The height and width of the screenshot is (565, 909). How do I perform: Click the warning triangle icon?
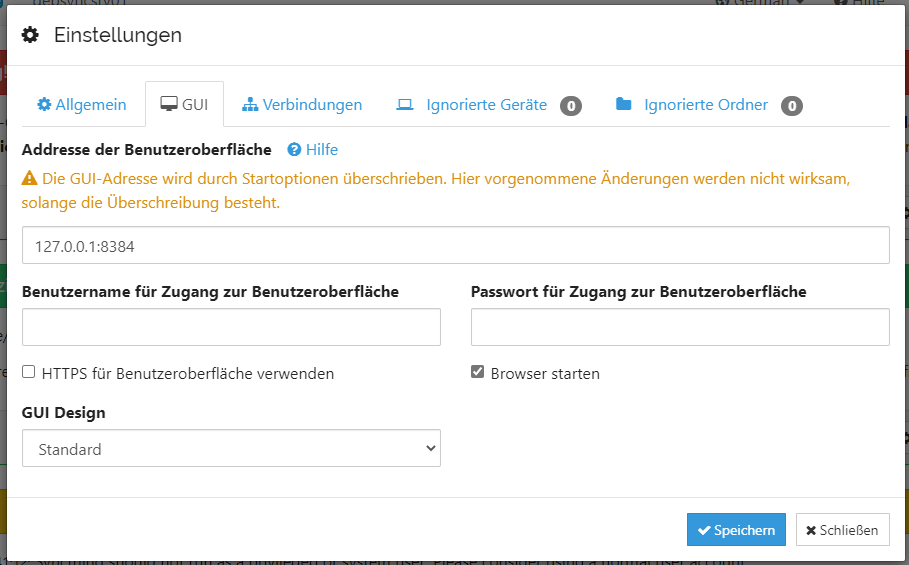(30, 178)
